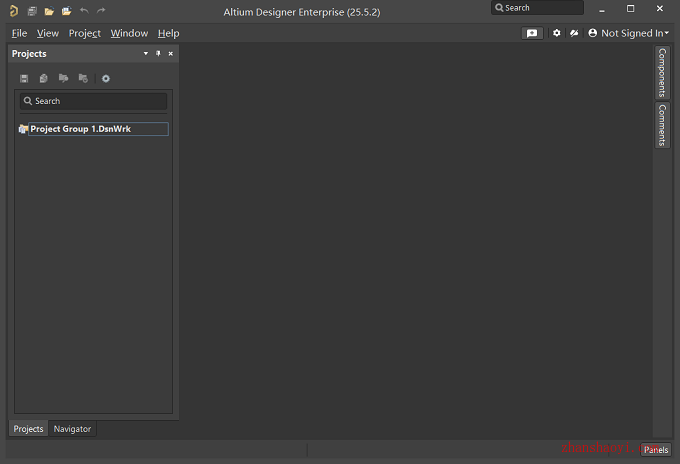
Task: Open the File menu
Action: click(19, 33)
